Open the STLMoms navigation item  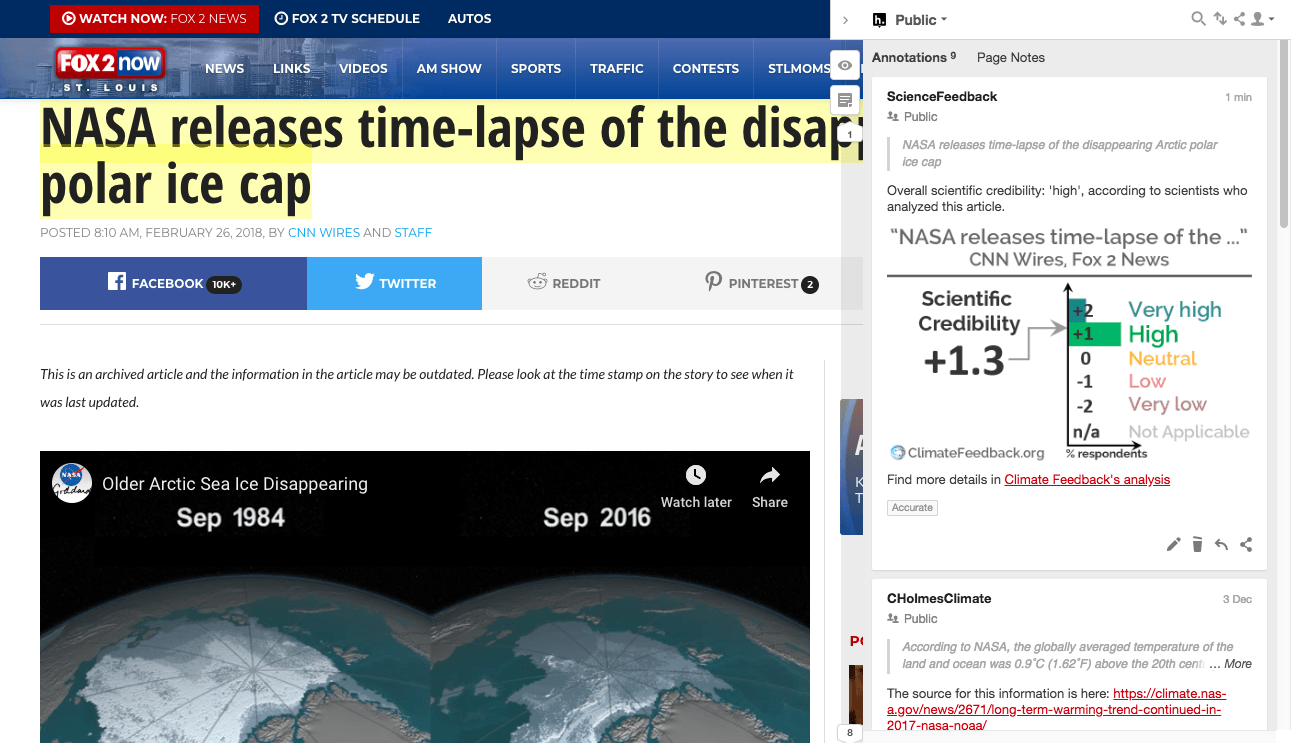[x=799, y=69]
